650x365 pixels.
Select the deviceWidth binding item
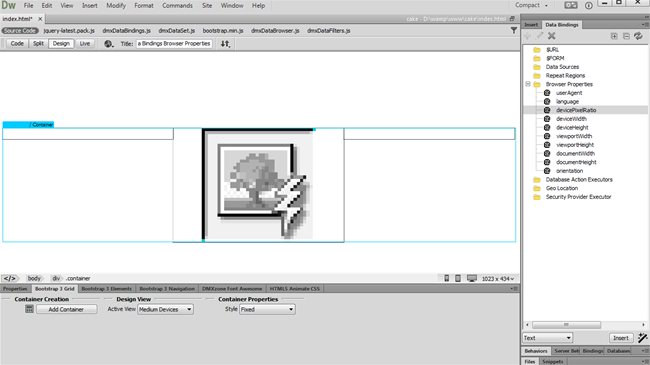[571, 119]
